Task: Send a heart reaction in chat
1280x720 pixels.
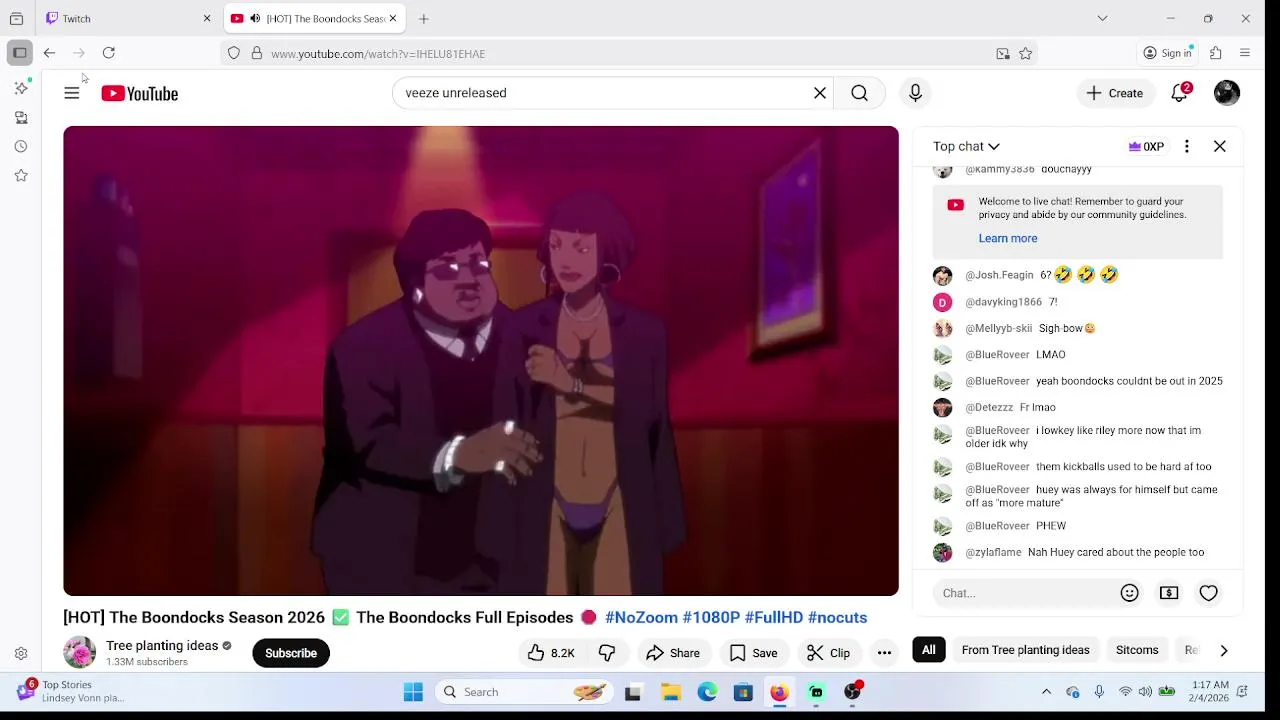Action: click(x=1209, y=593)
